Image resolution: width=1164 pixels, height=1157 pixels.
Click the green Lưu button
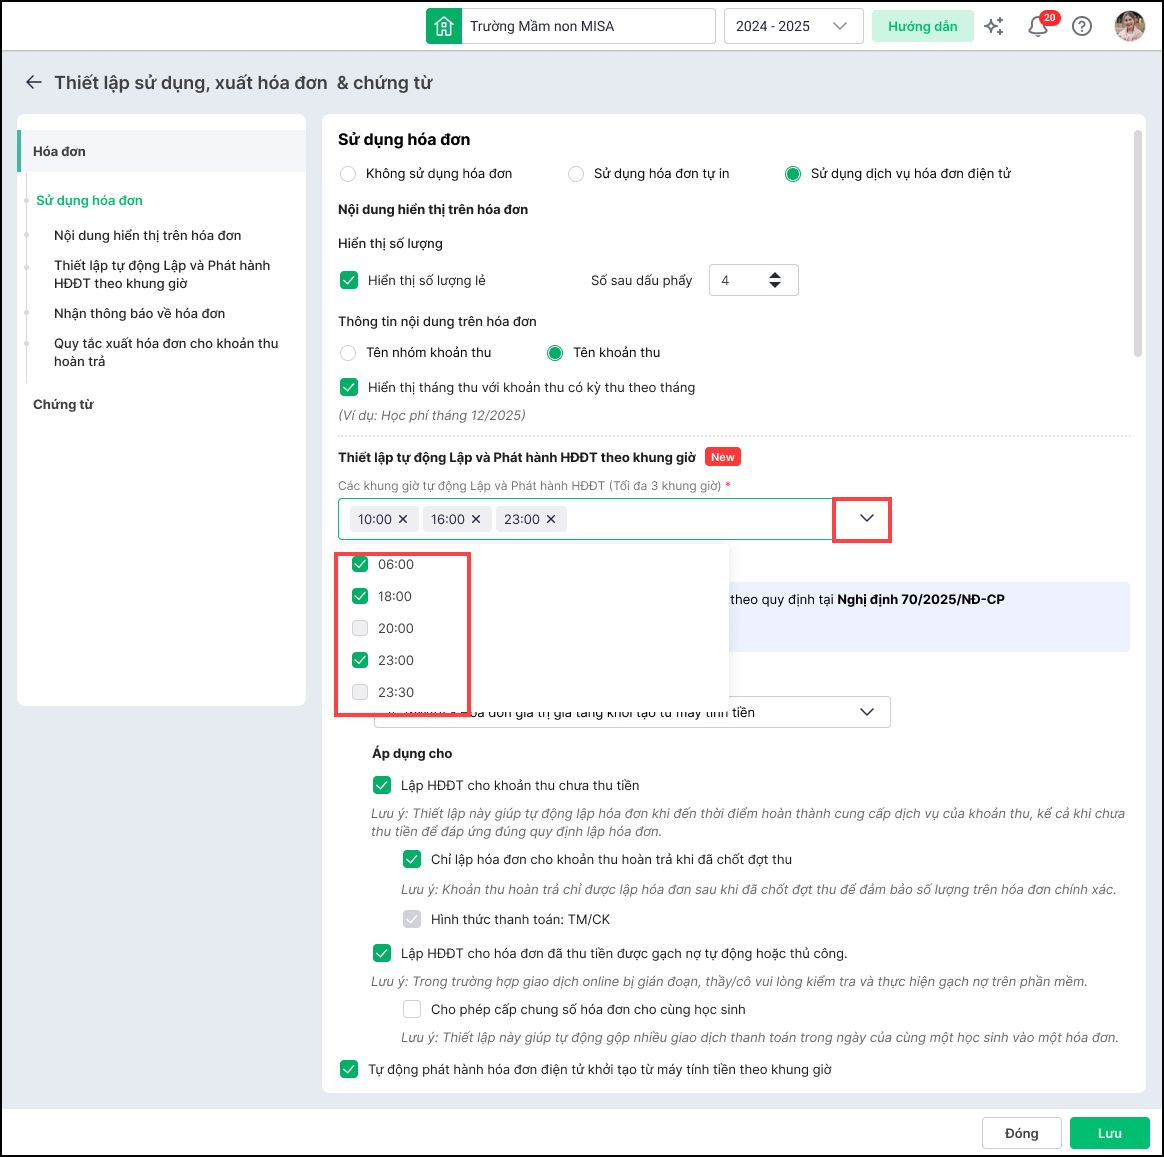1109,1133
